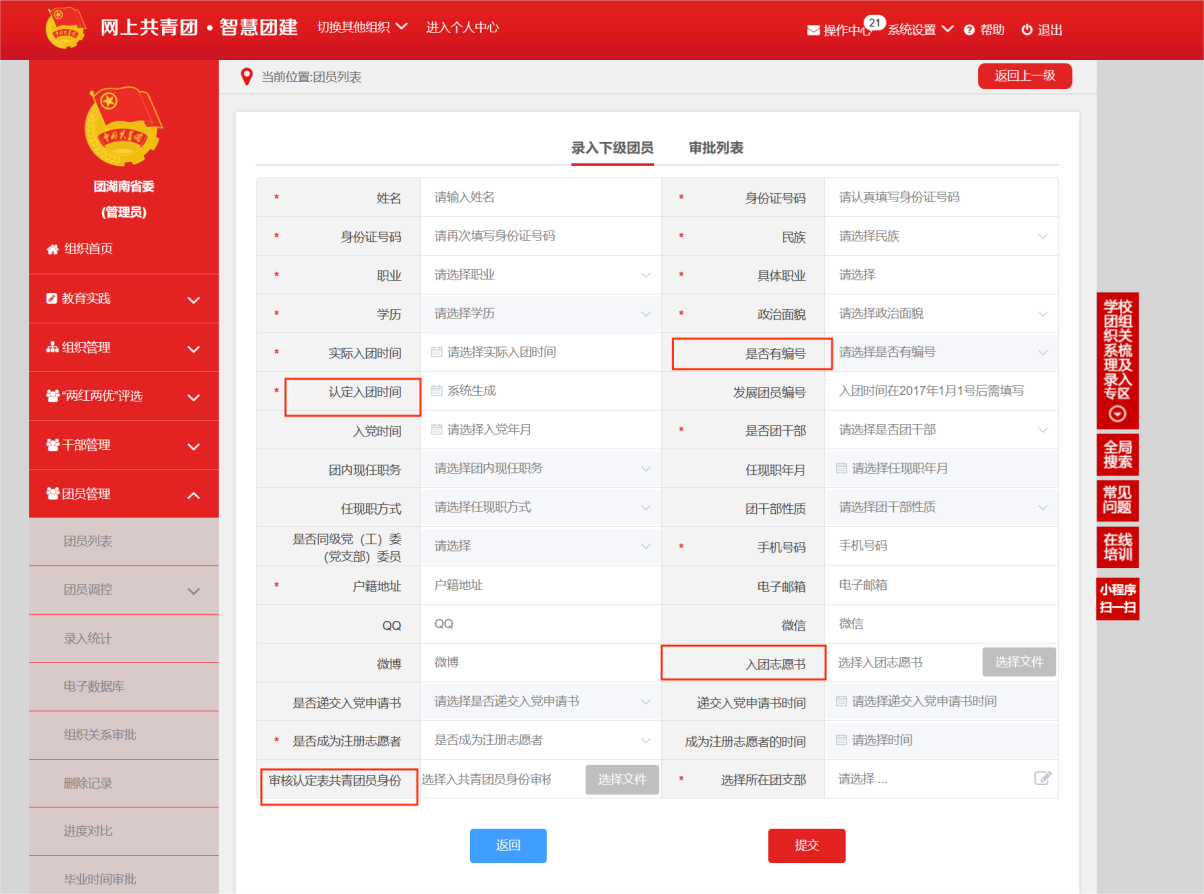Click the 退出 power icon
The height and width of the screenshot is (894, 1204).
click(1026, 30)
